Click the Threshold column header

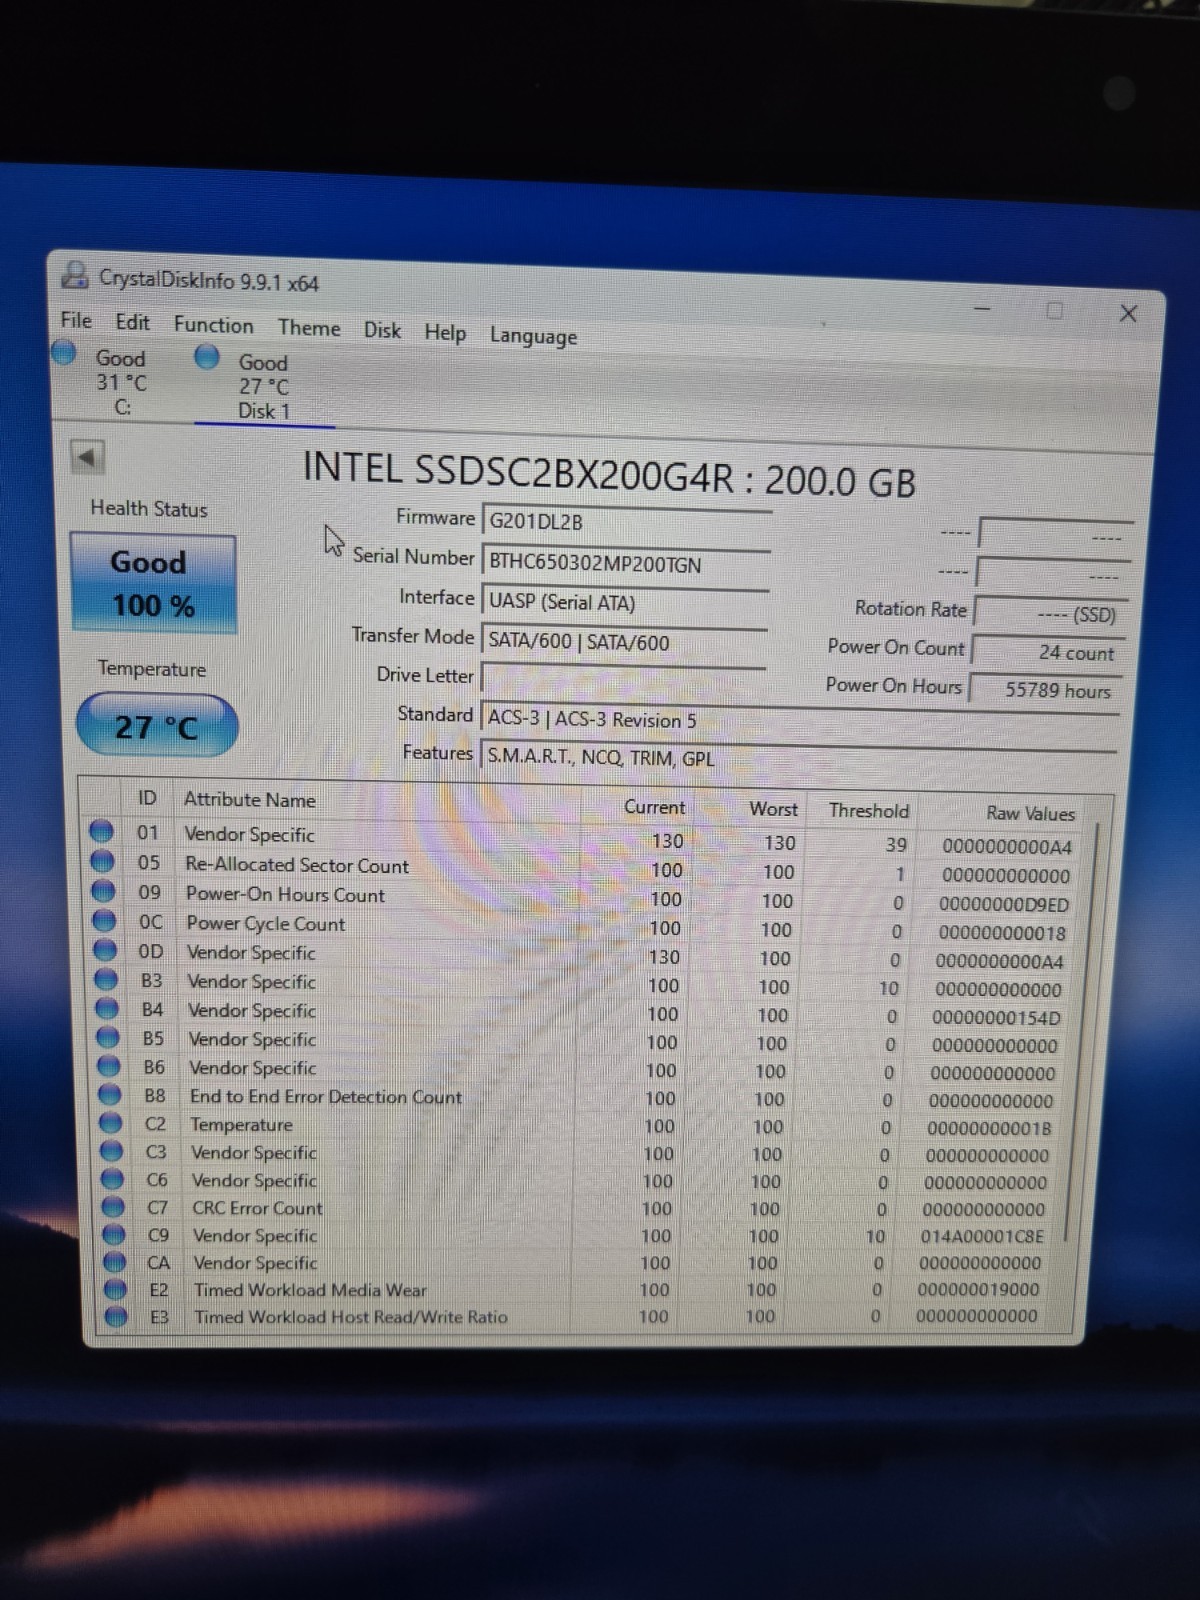[x=869, y=811]
